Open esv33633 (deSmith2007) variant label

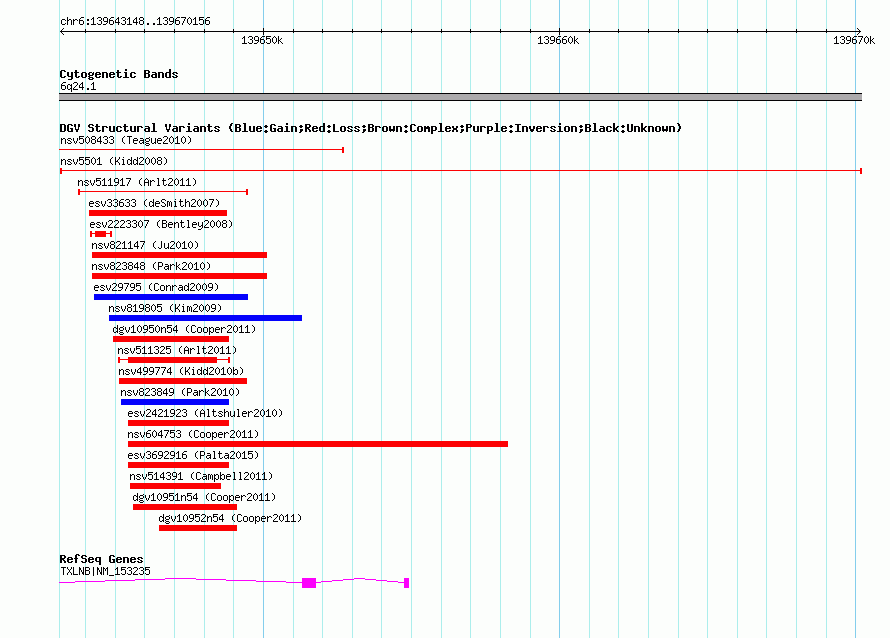click(154, 203)
